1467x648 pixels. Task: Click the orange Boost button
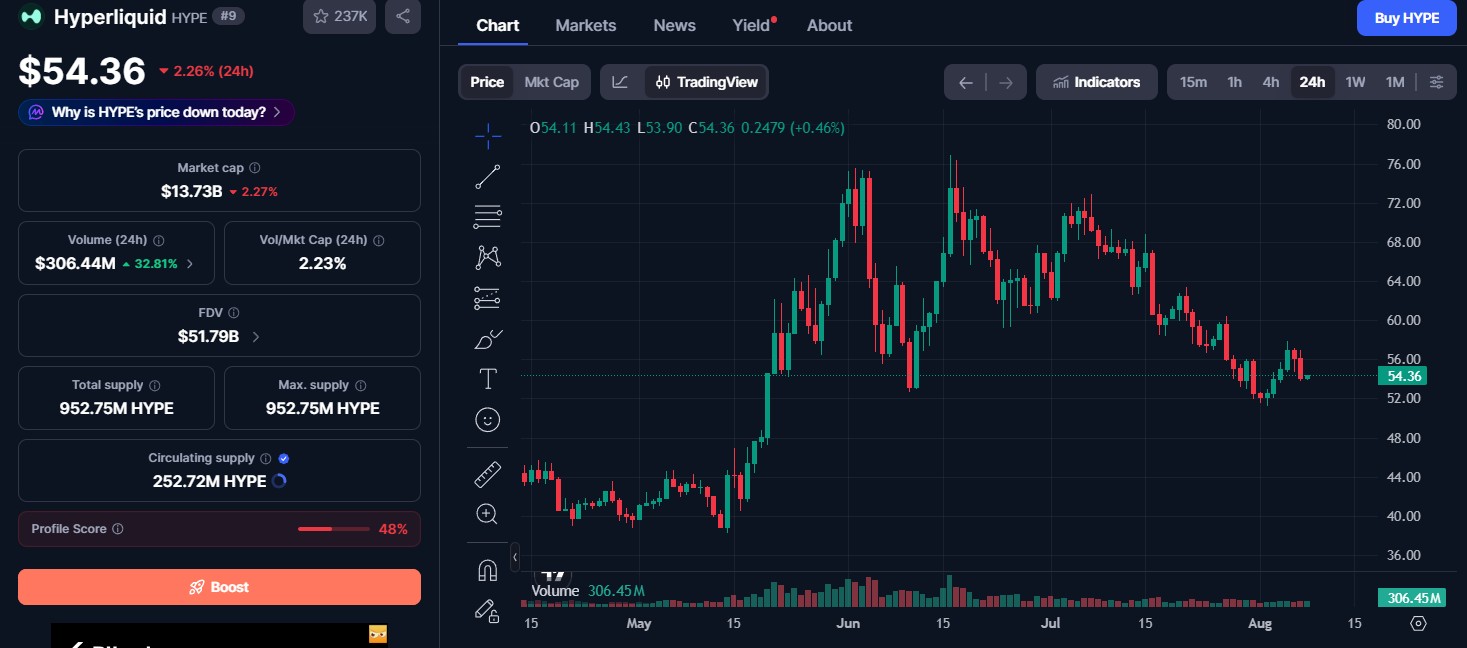point(219,587)
